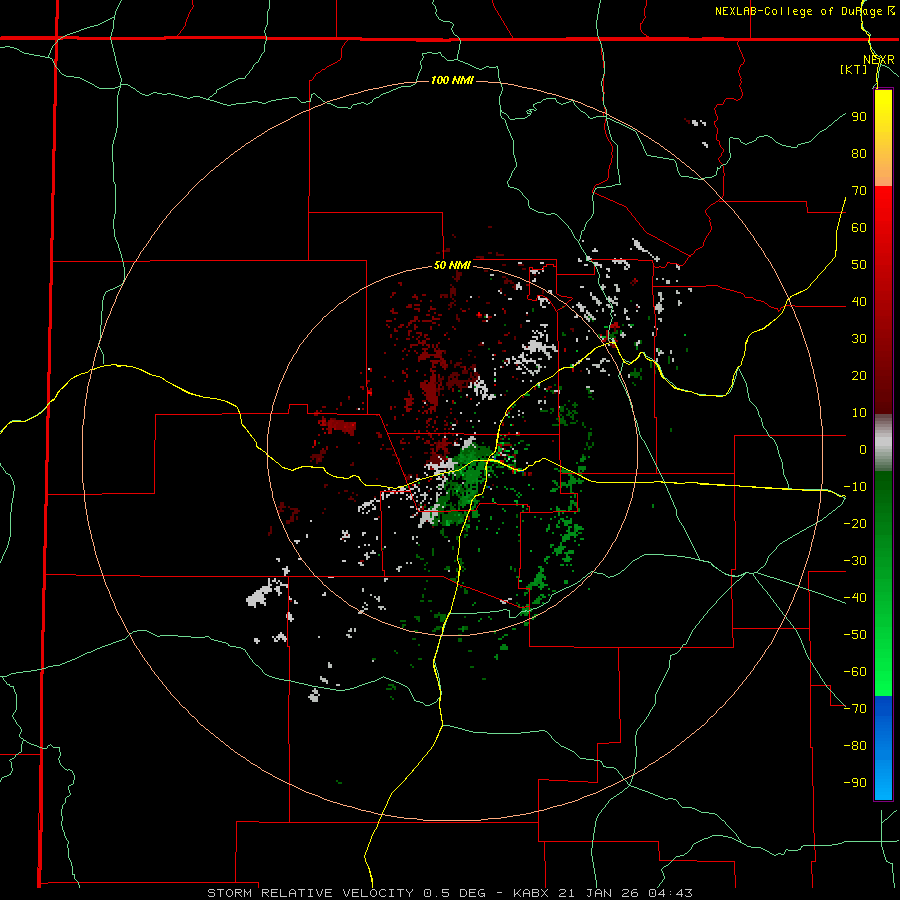
Task: Click the 0 value on the velocity scale
Action: (863, 449)
